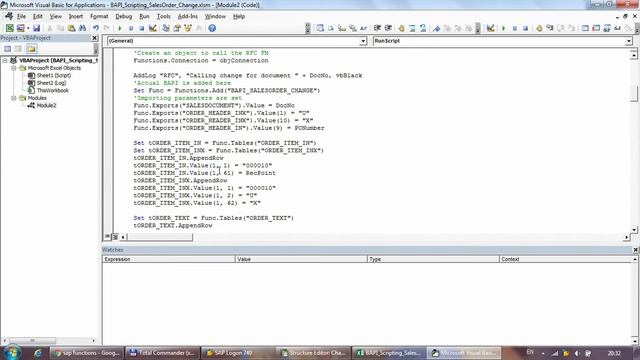Click the Context column header in Watches

click(566, 259)
